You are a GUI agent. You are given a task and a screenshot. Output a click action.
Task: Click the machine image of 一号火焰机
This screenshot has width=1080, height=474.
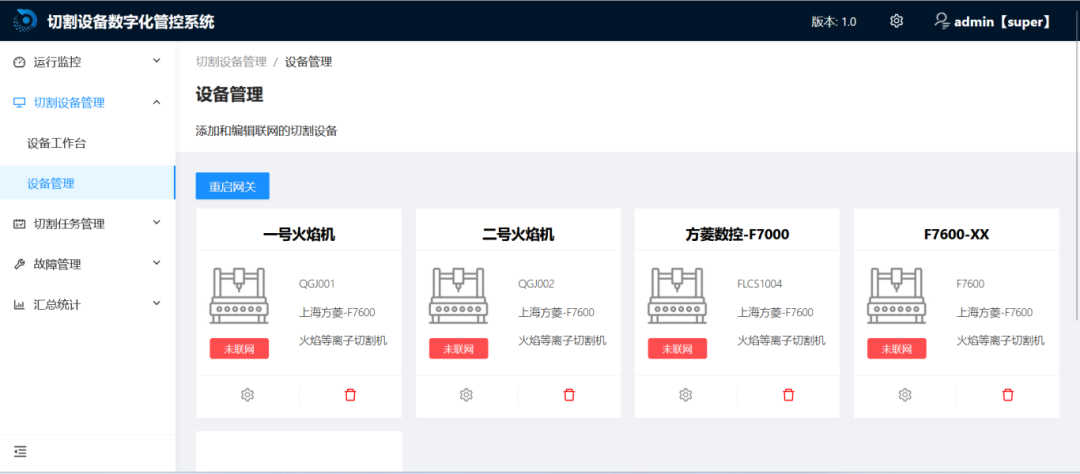[x=239, y=296]
